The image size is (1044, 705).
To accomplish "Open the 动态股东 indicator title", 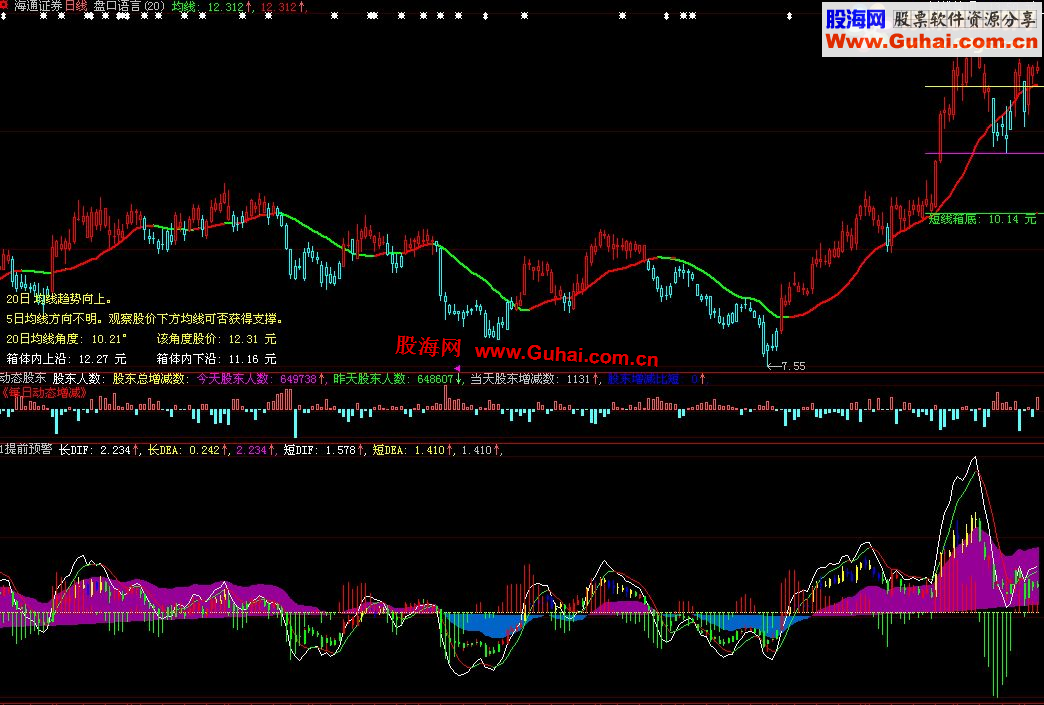I will click(x=23, y=378).
